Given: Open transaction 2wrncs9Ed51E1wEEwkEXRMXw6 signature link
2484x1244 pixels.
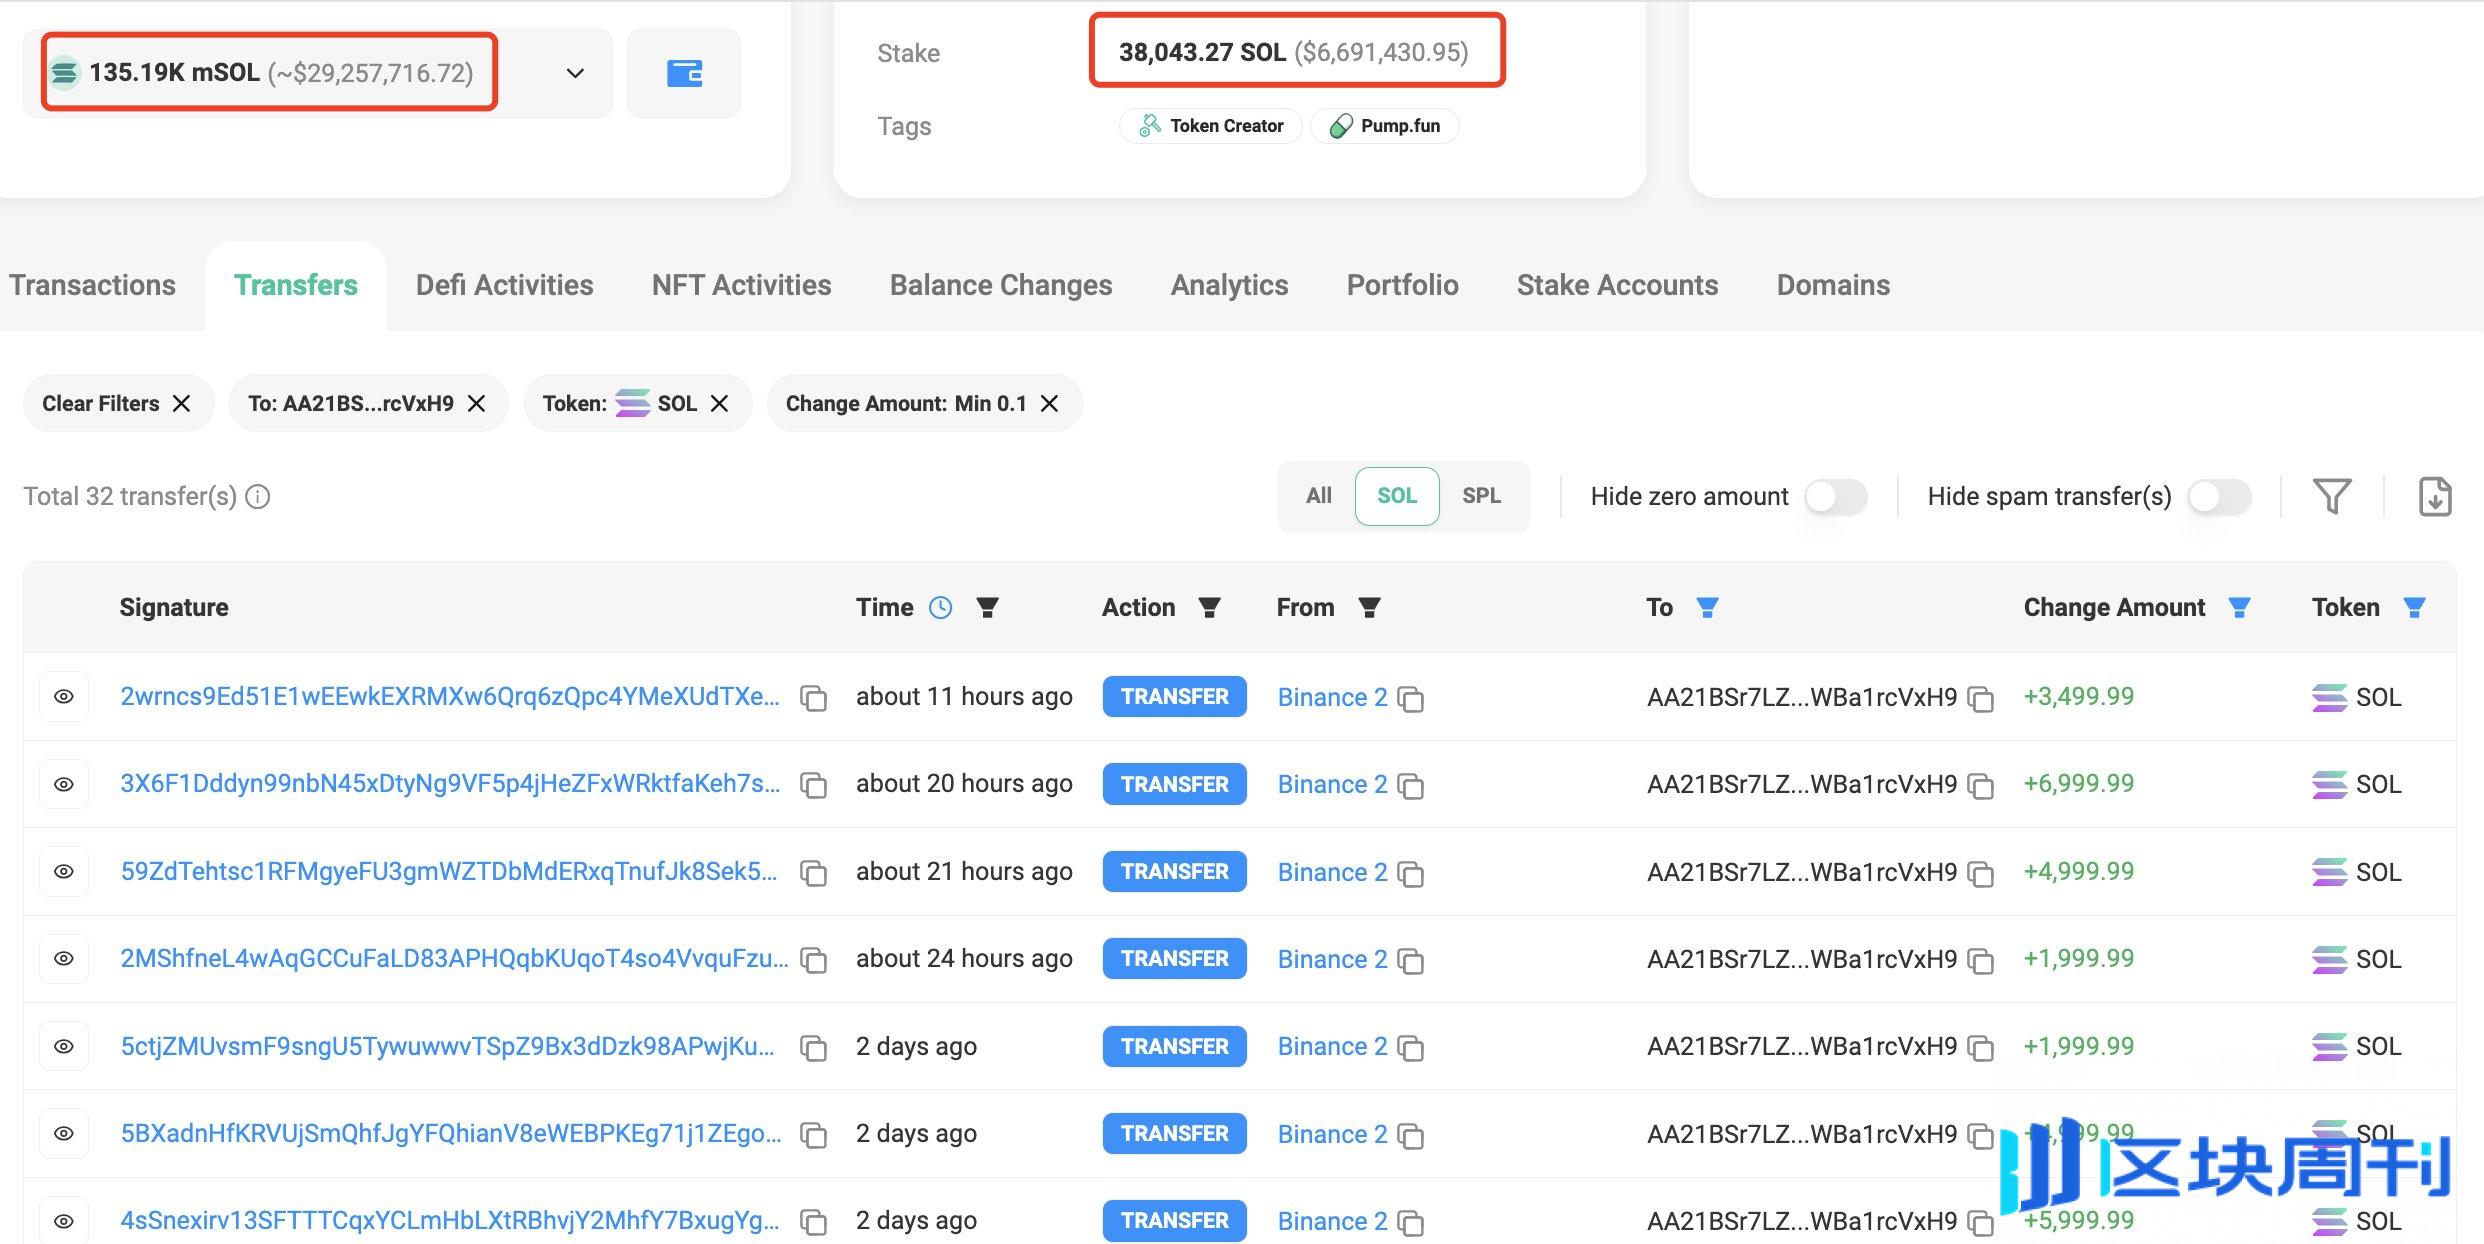Looking at the screenshot, I should click(x=450, y=697).
